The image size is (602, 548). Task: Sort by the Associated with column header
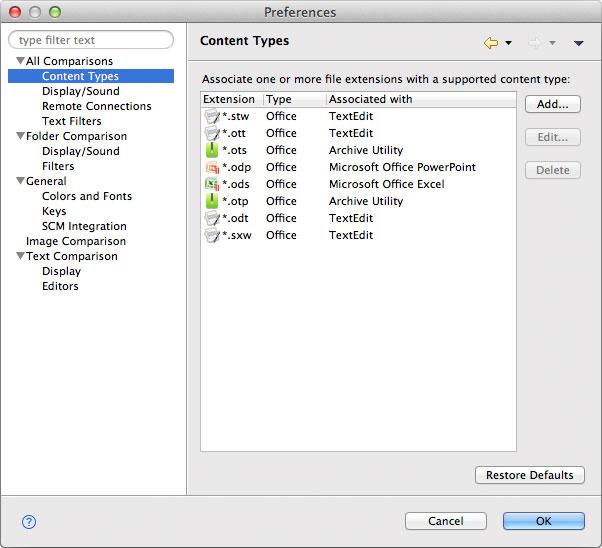click(x=370, y=99)
